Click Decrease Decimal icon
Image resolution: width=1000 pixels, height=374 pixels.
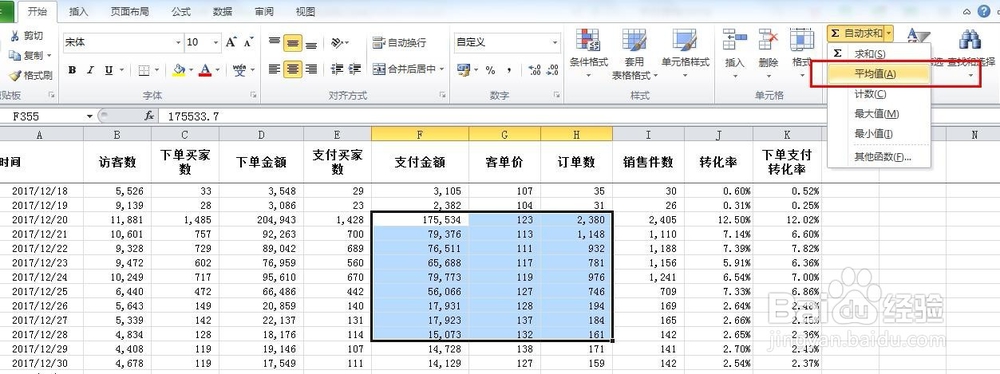553,70
